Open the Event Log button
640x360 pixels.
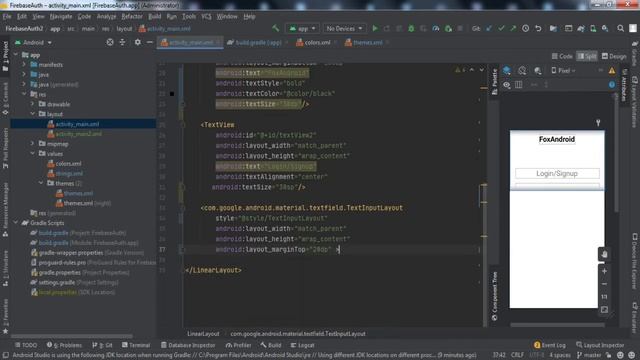[550, 345]
